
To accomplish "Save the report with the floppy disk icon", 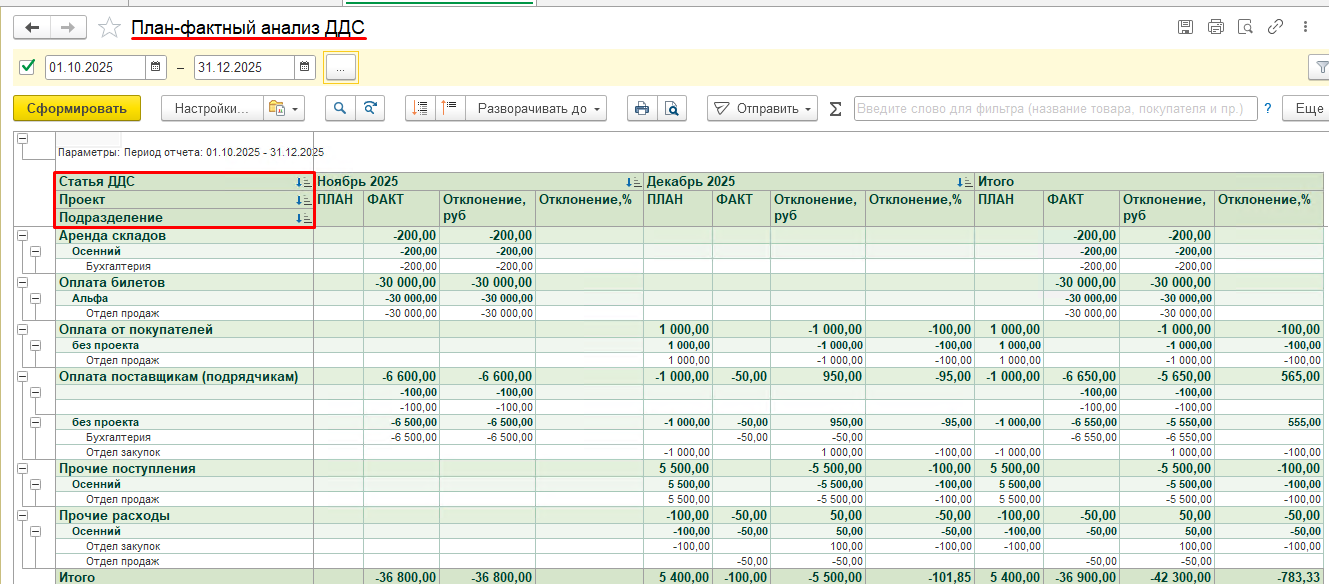I will pos(1185,27).
